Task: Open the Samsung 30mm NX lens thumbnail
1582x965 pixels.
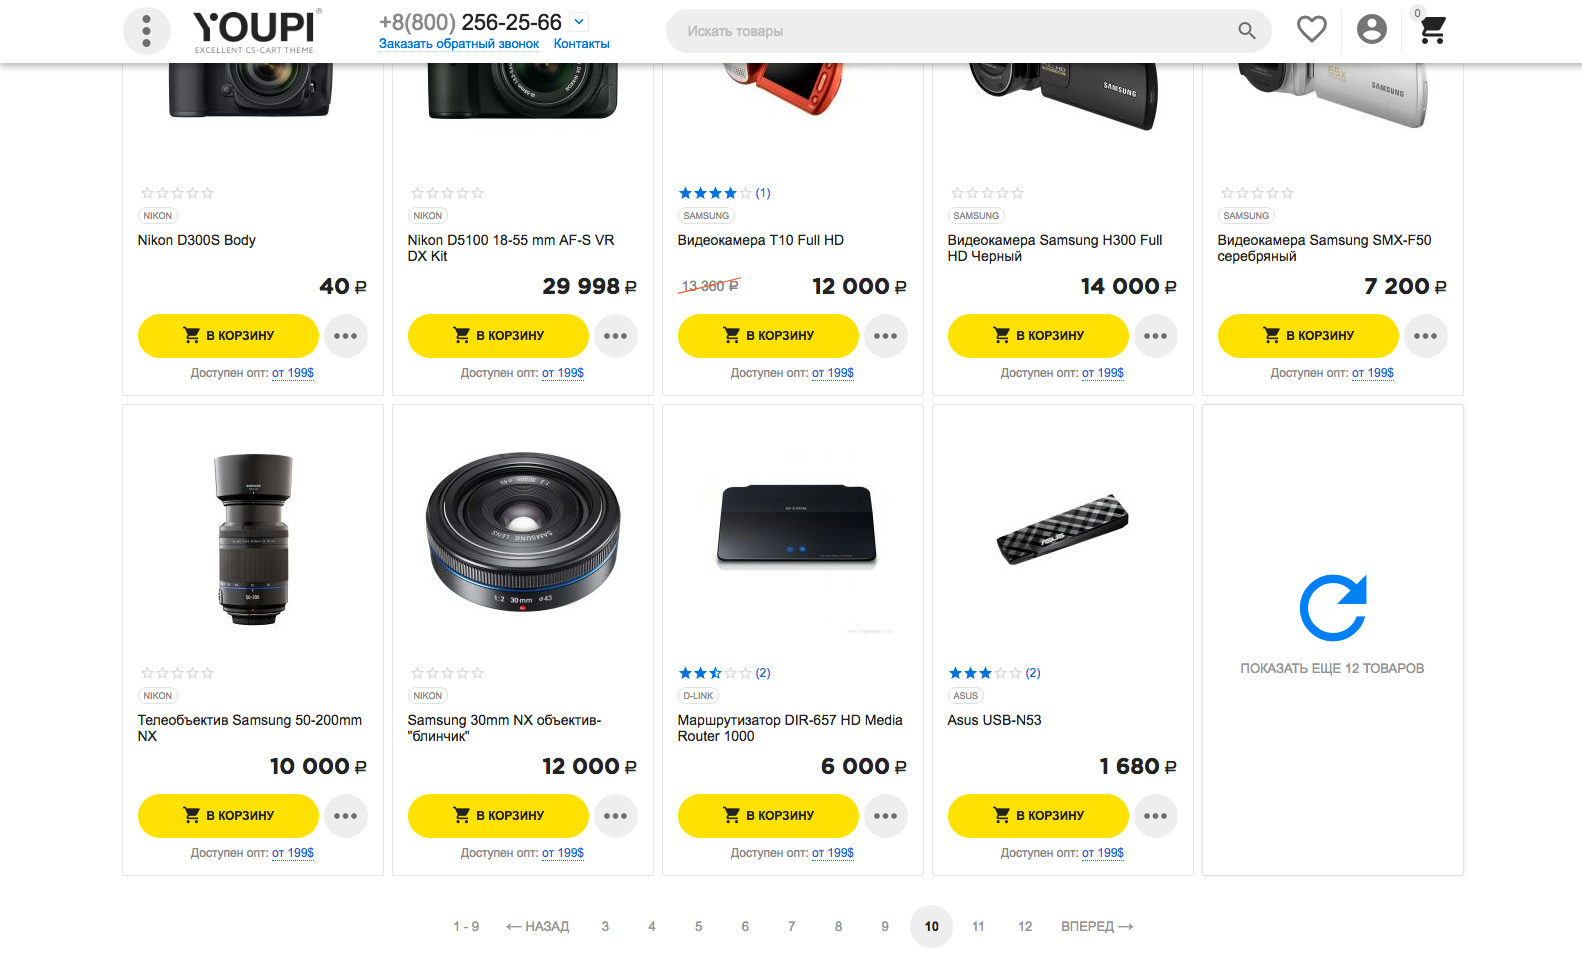Action: (x=522, y=532)
